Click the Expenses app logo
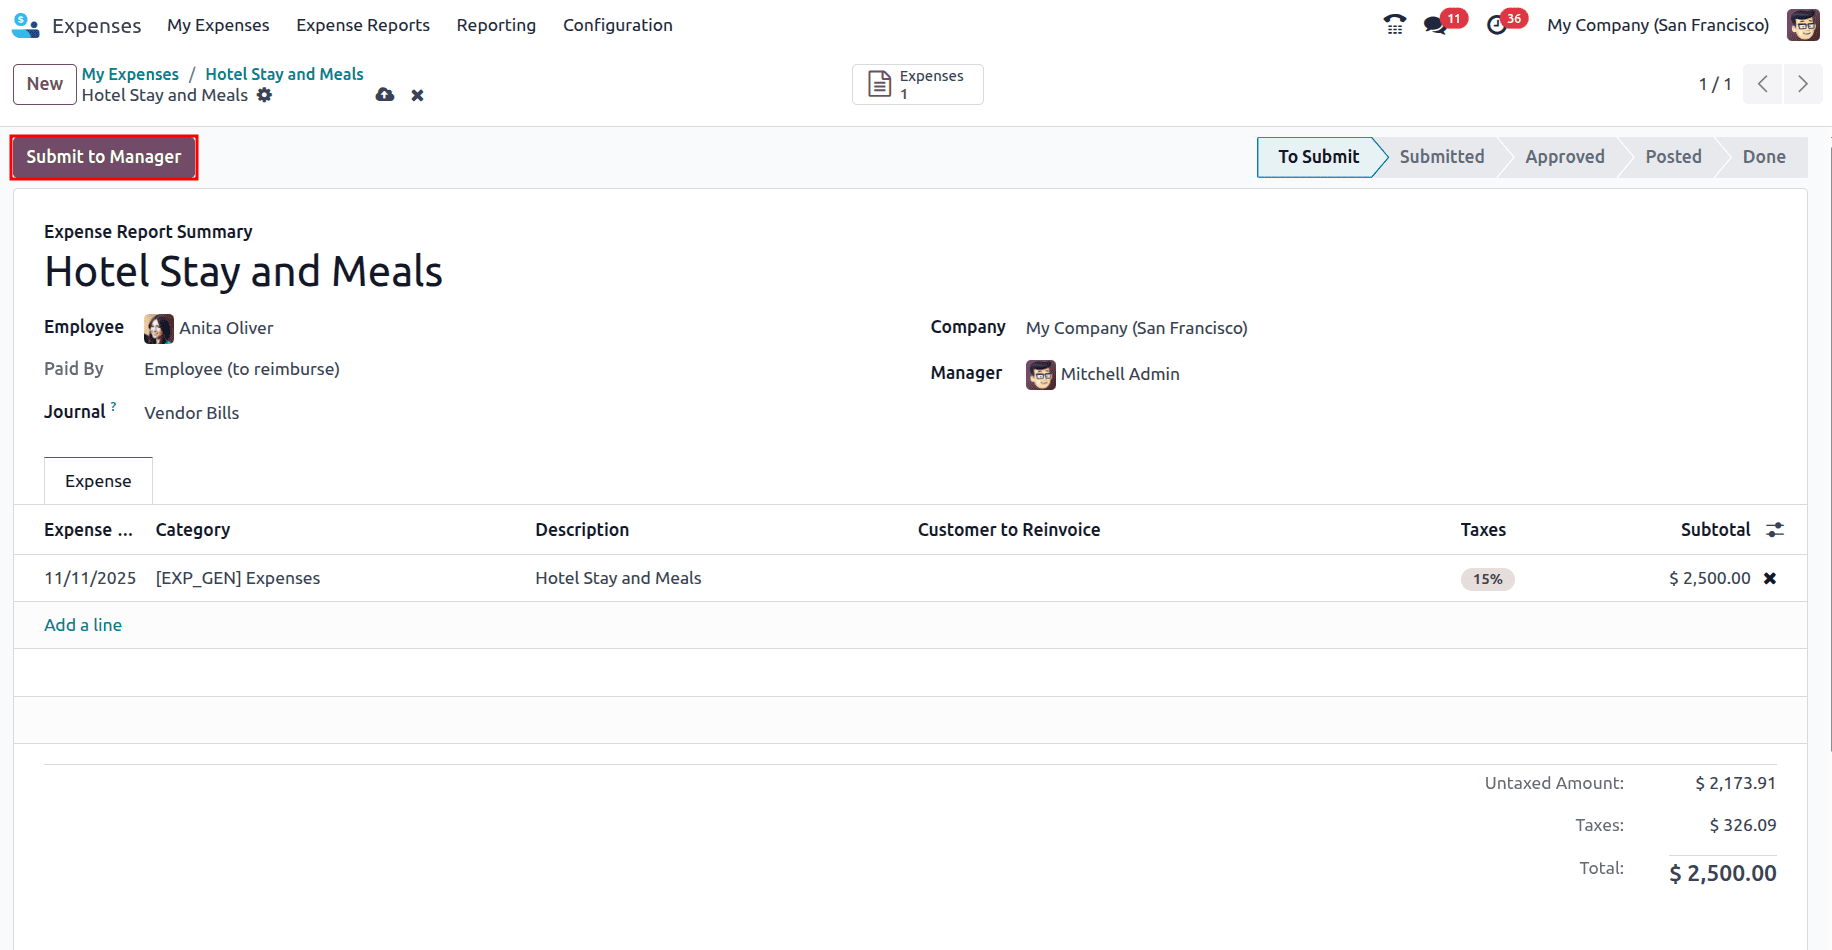The width and height of the screenshot is (1832, 950). (x=25, y=24)
